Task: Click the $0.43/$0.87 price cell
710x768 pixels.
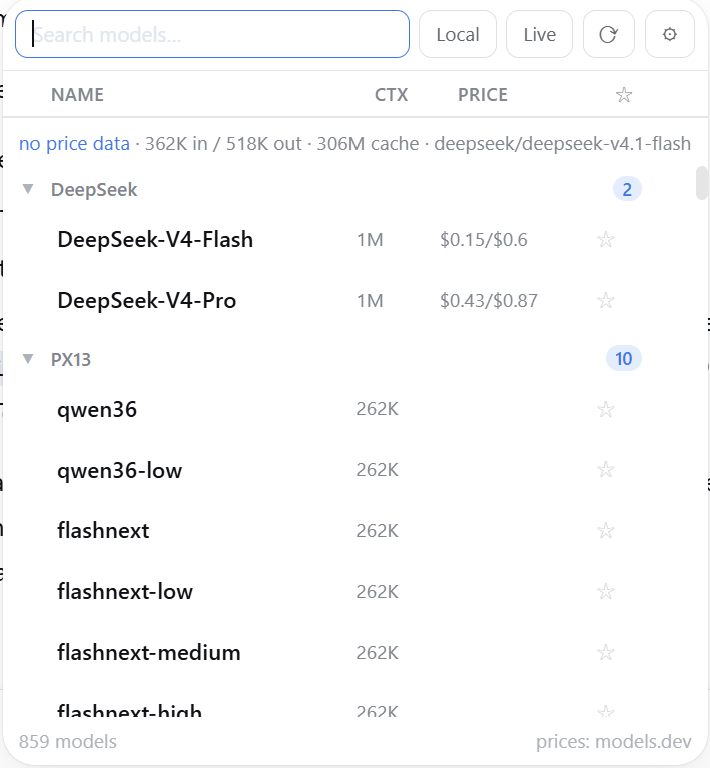Action: point(489,300)
